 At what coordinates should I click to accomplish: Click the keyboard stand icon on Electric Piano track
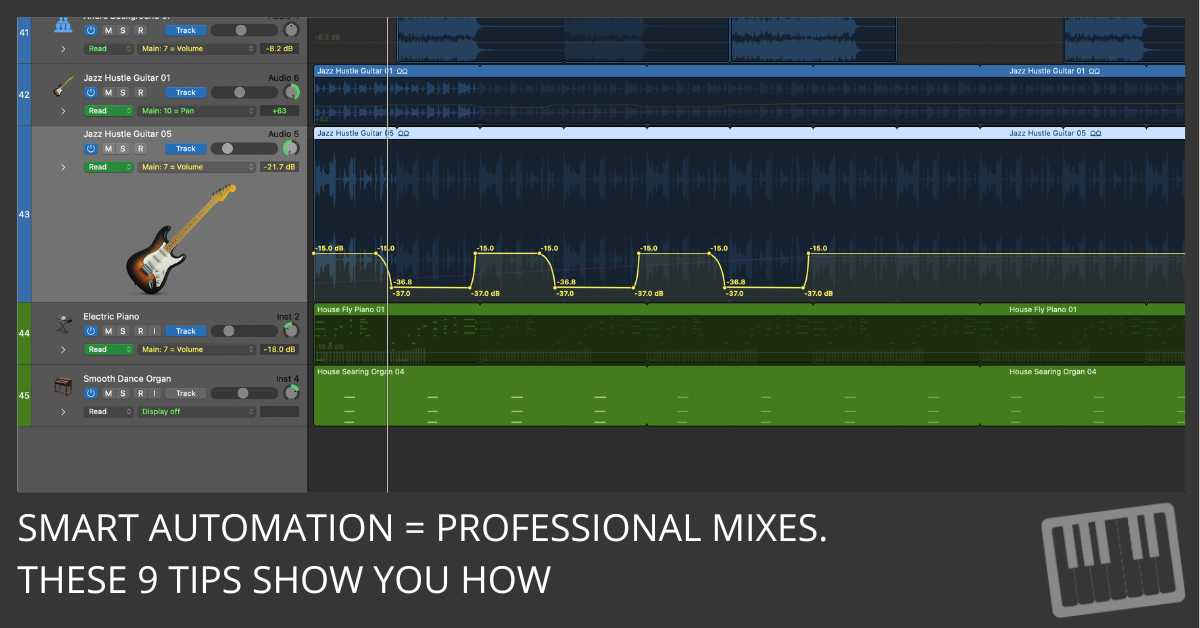pyautogui.click(x=63, y=323)
